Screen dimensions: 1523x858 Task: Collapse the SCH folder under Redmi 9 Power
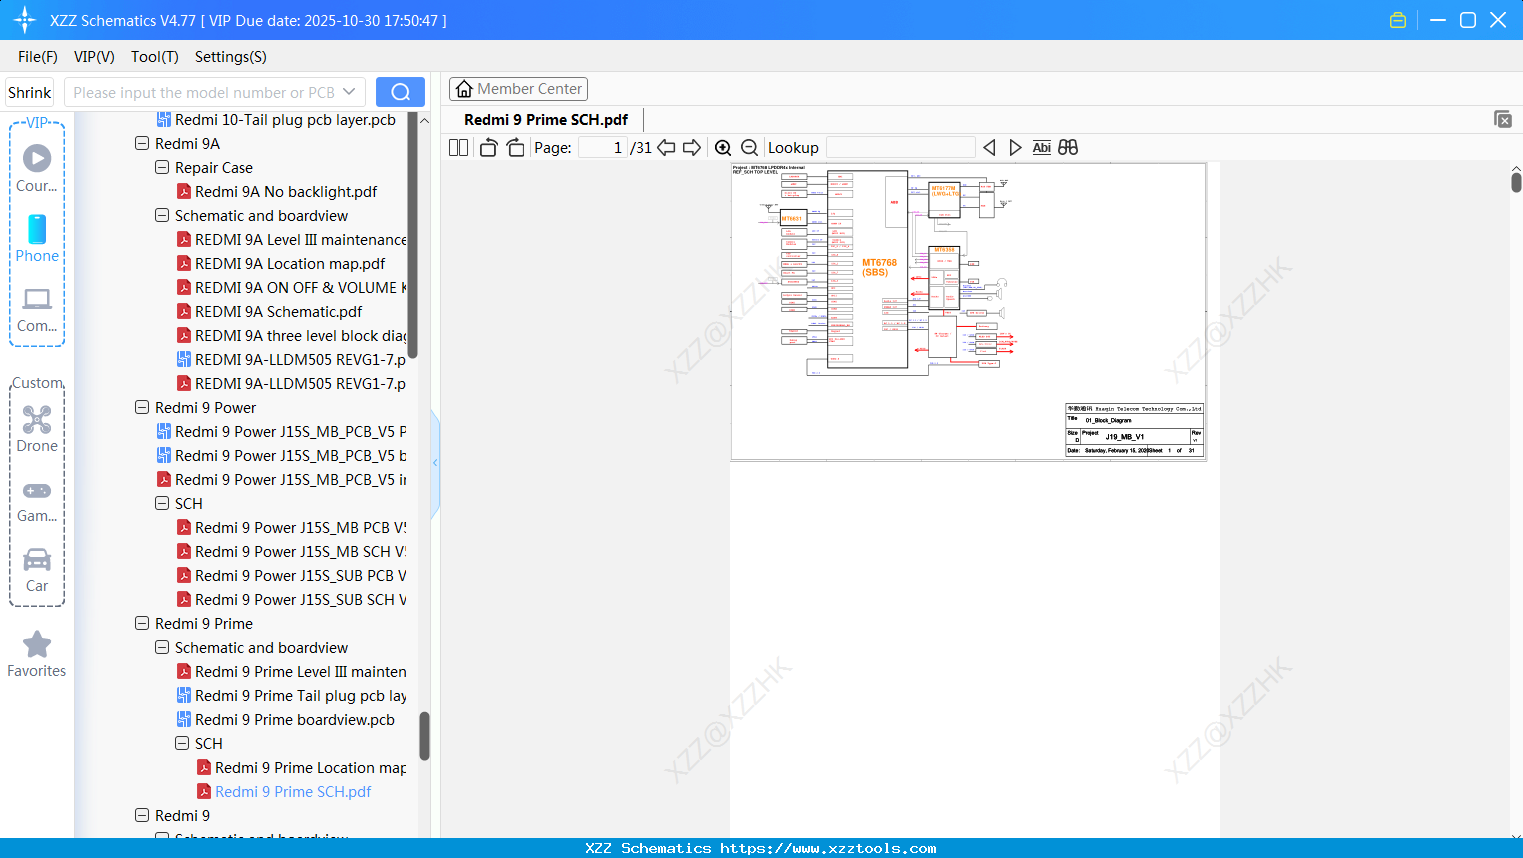[162, 504]
